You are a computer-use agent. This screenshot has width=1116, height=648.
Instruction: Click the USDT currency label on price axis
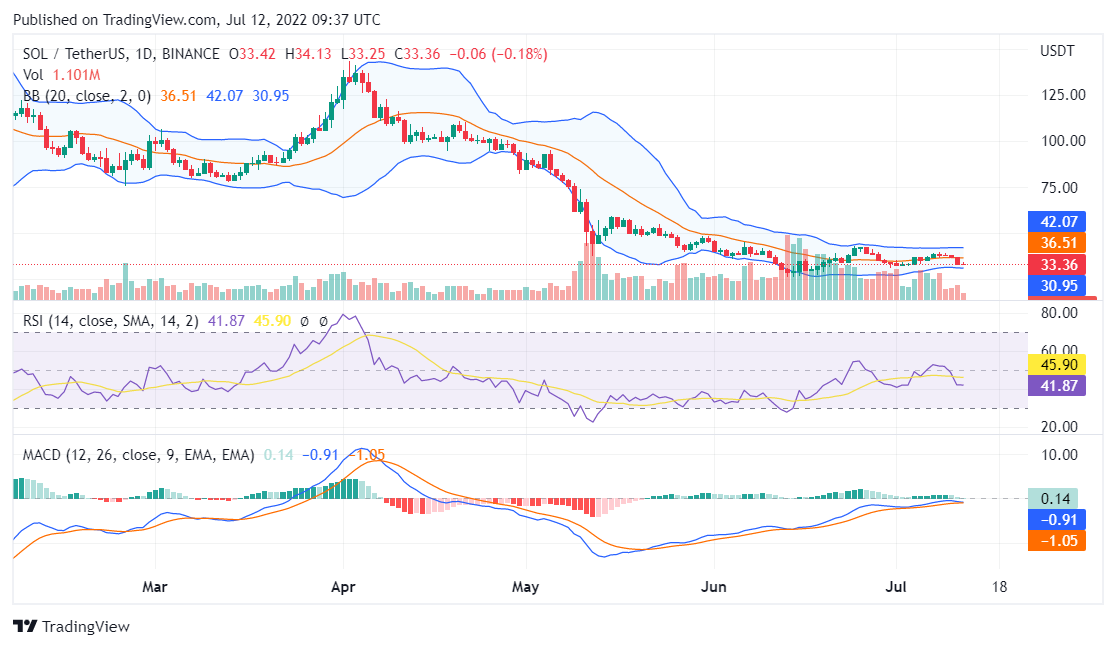click(1056, 51)
